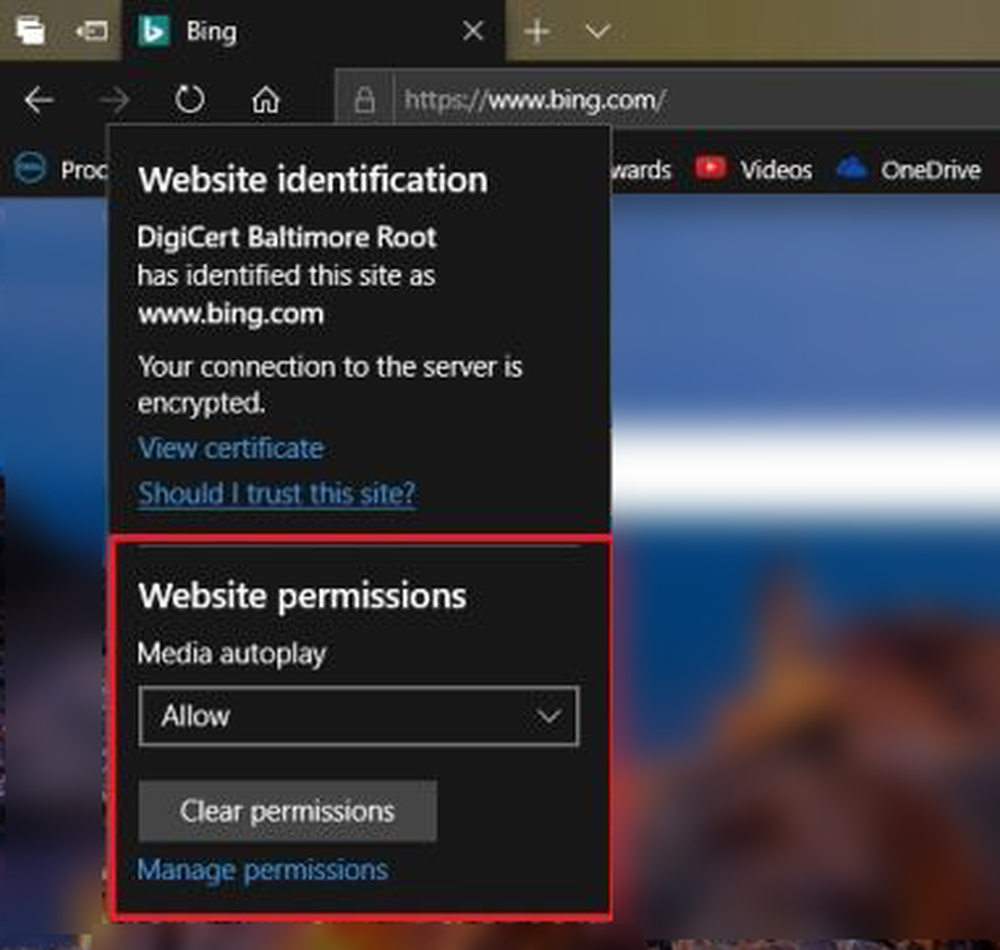The image size is (1000, 950).
Task: Close the Bing tab
Action: click(473, 32)
